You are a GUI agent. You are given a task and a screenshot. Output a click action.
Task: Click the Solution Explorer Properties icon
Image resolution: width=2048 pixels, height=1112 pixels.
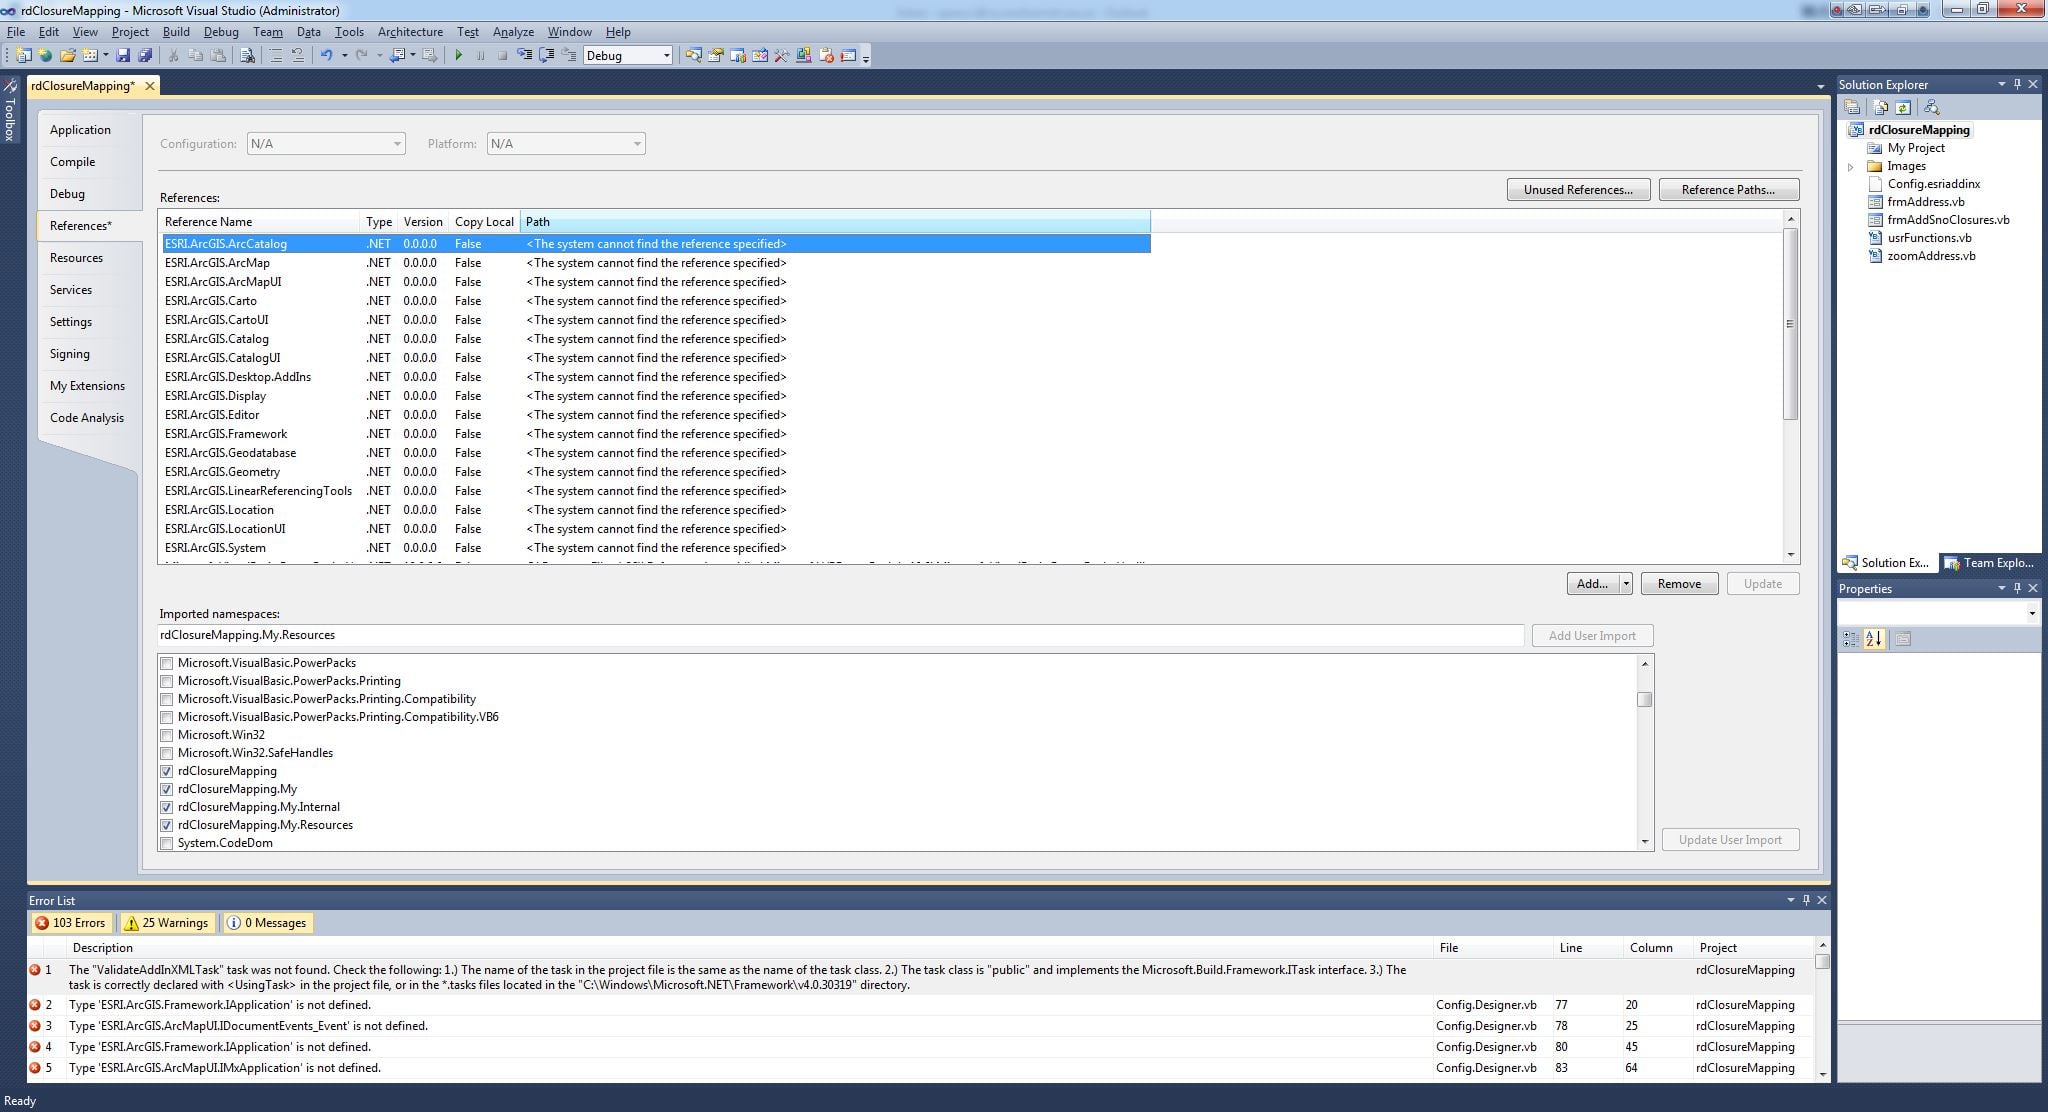[x=1852, y=107]
